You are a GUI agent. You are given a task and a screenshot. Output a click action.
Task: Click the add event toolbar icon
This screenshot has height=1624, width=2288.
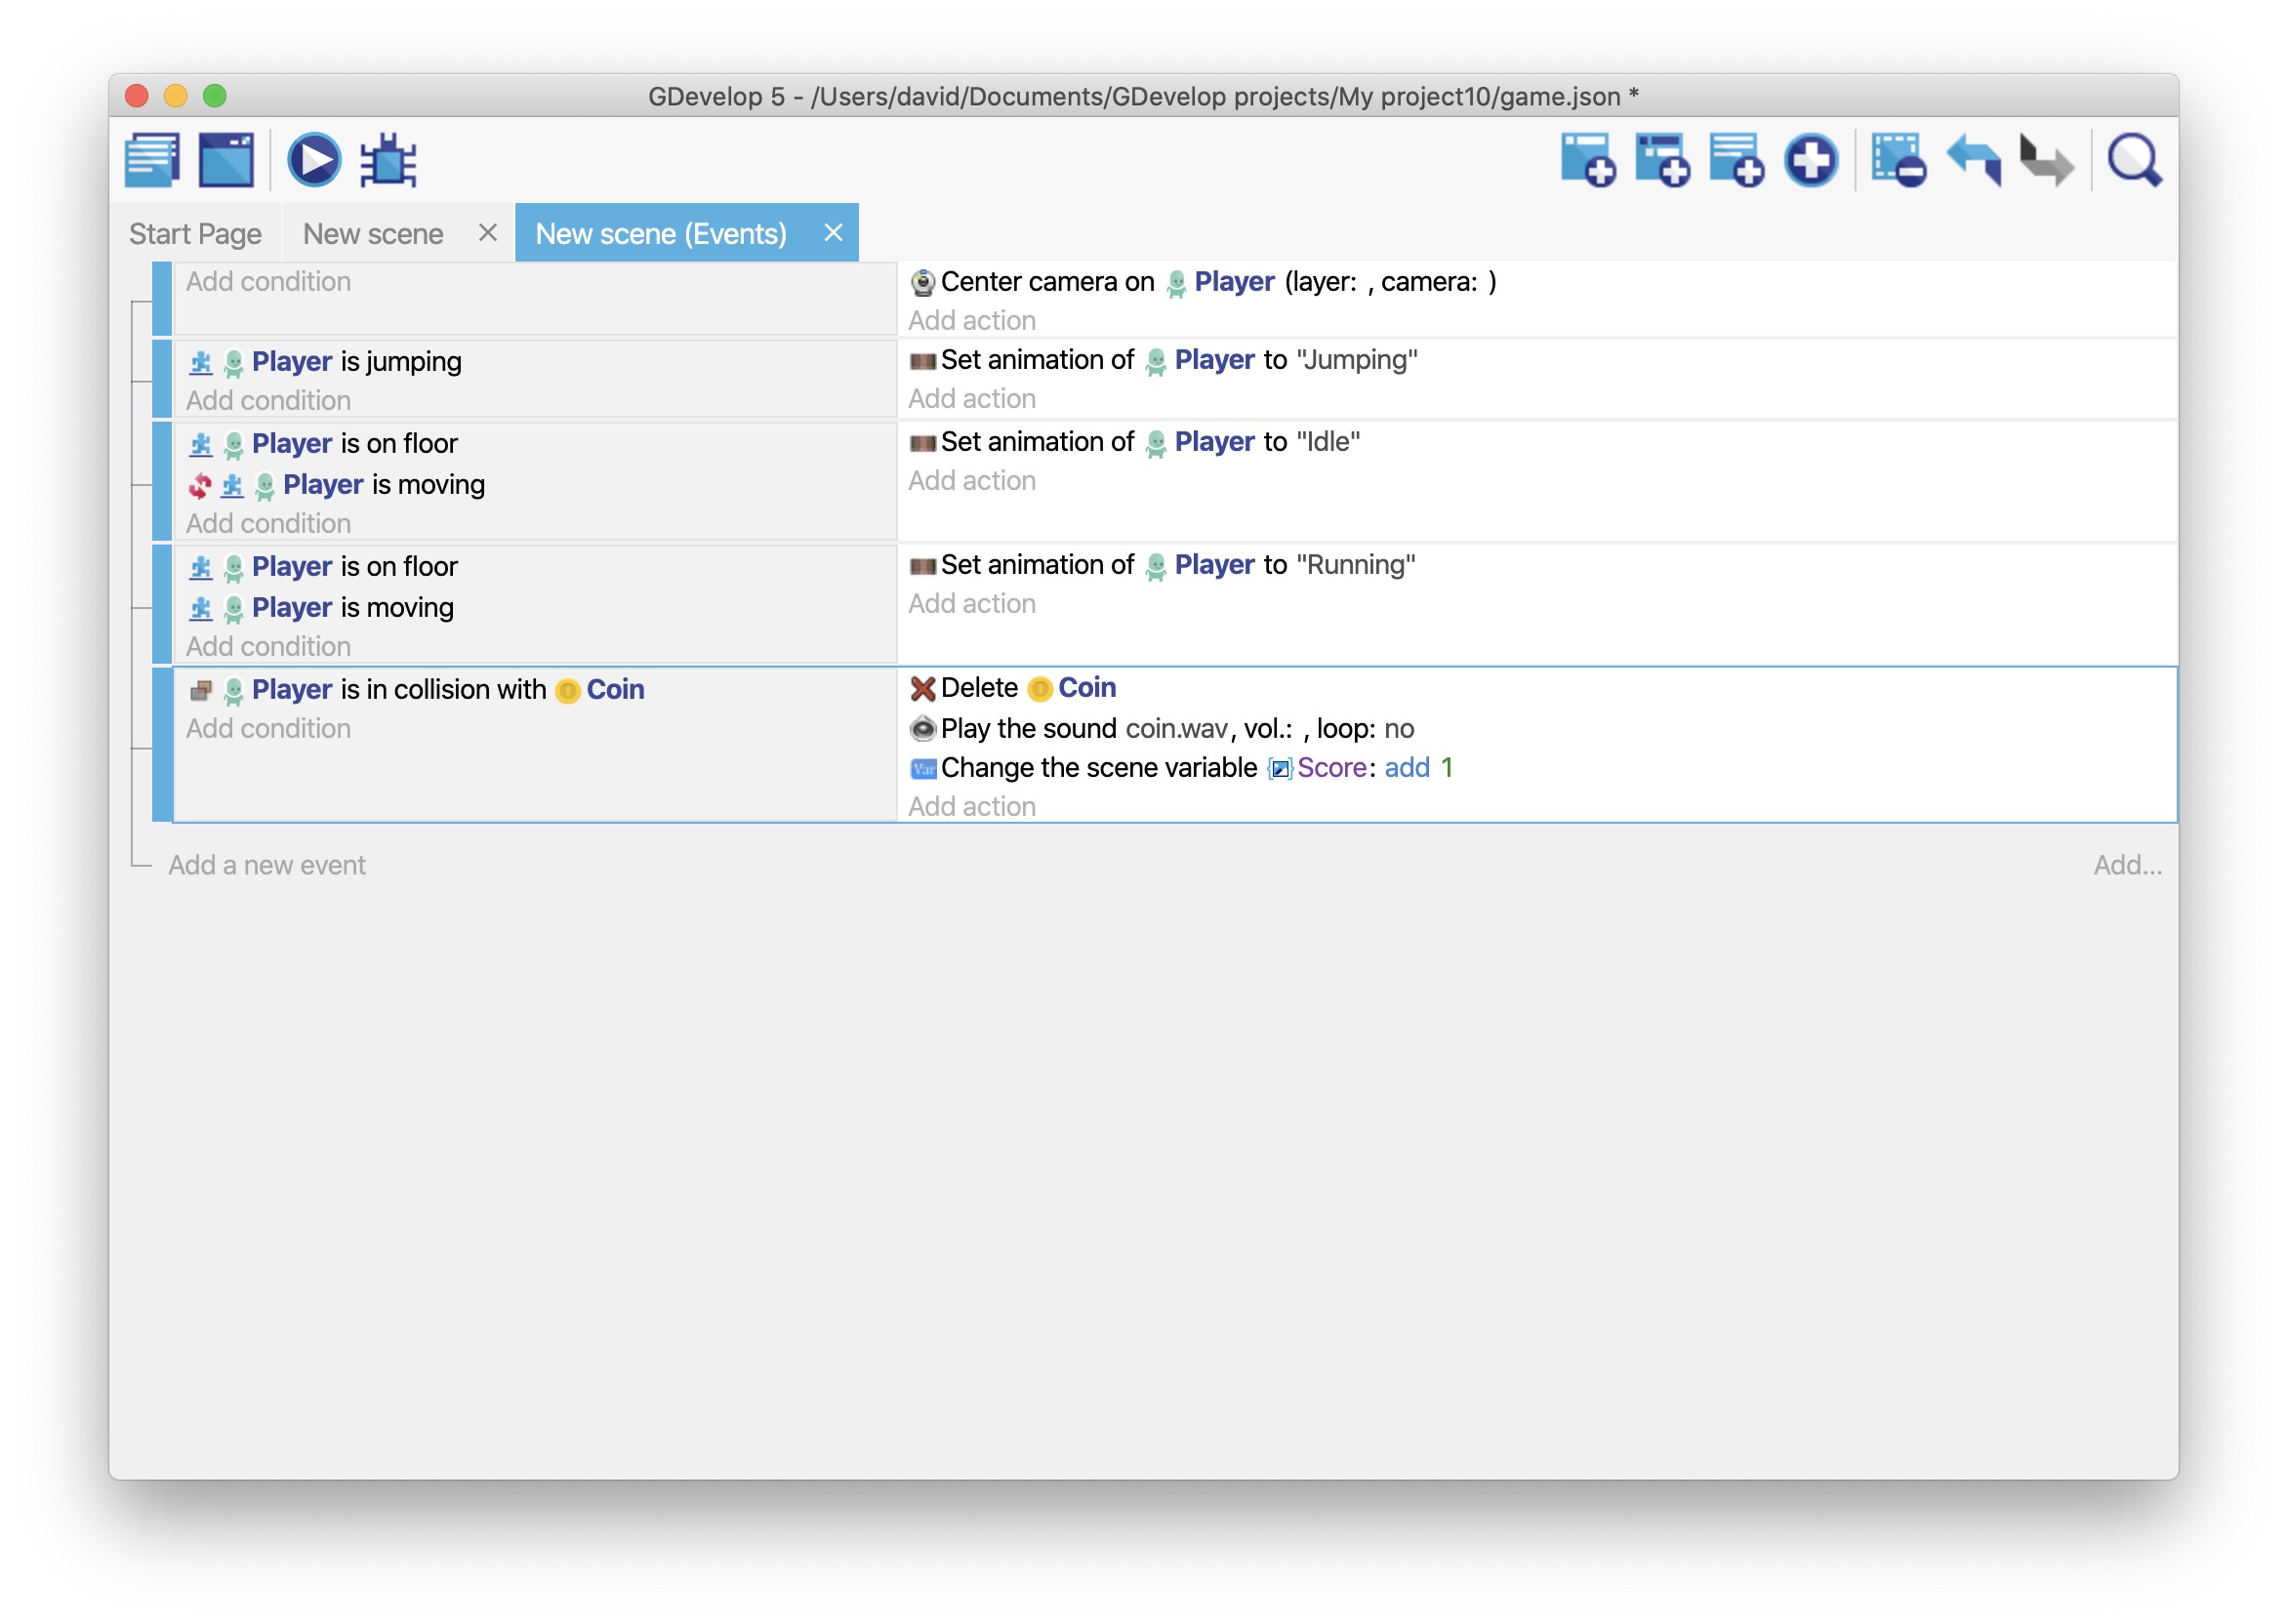(x=1587, y=160)
